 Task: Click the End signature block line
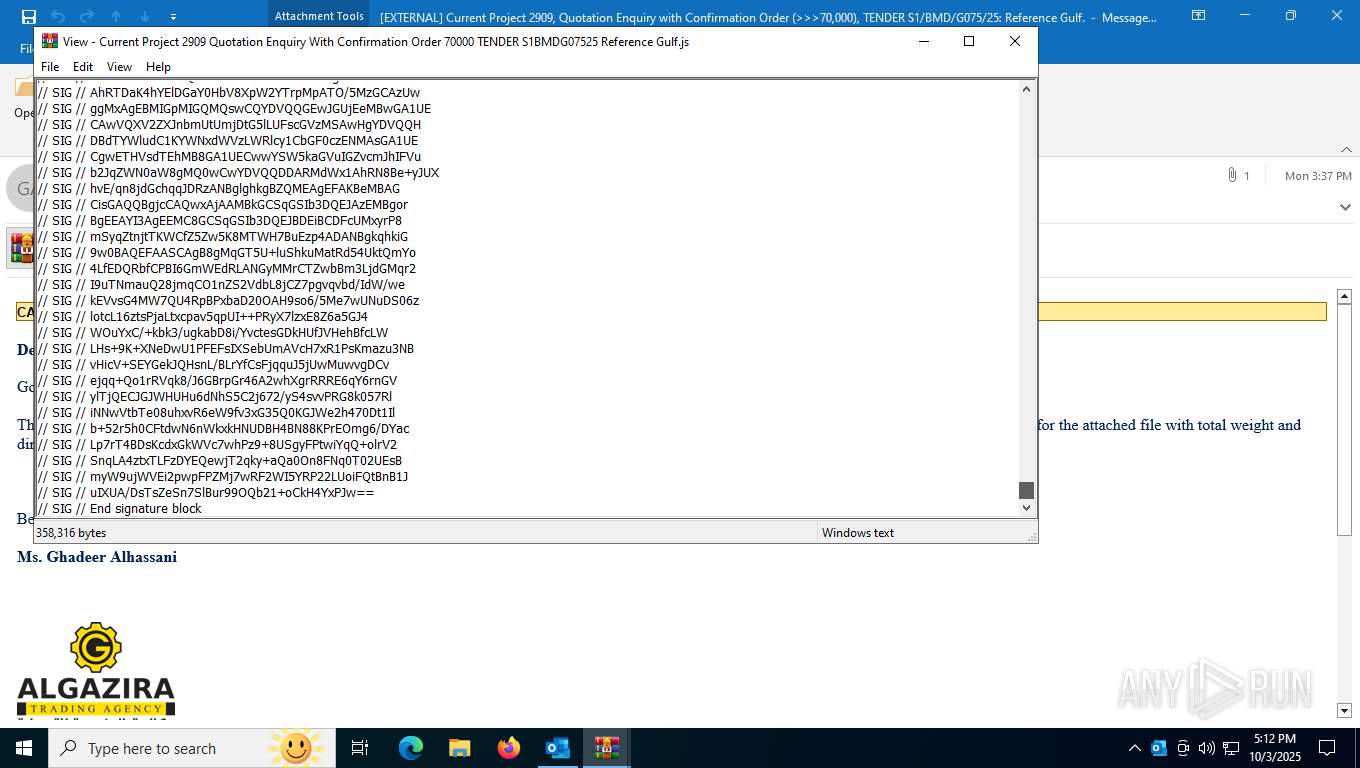pos(120,509)
